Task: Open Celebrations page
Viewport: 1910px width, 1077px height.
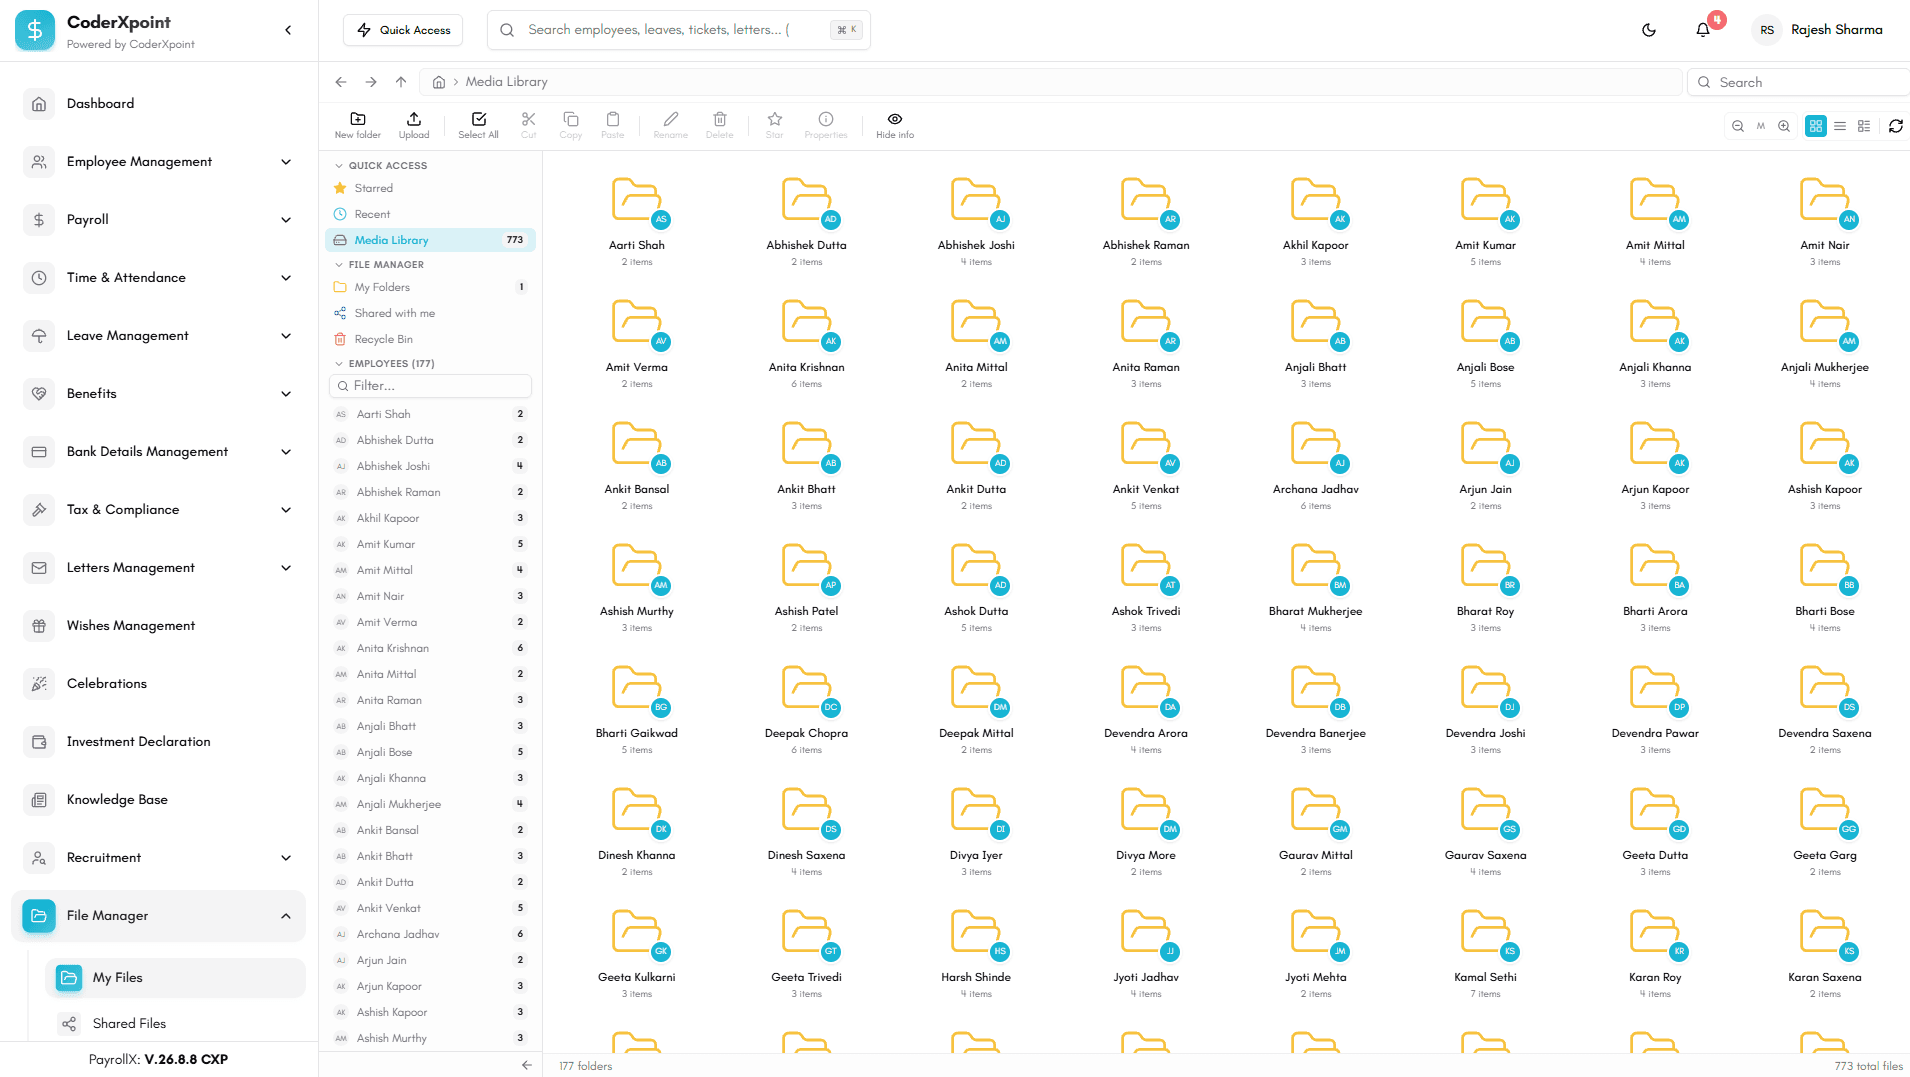Action: (x=160, y=684)
